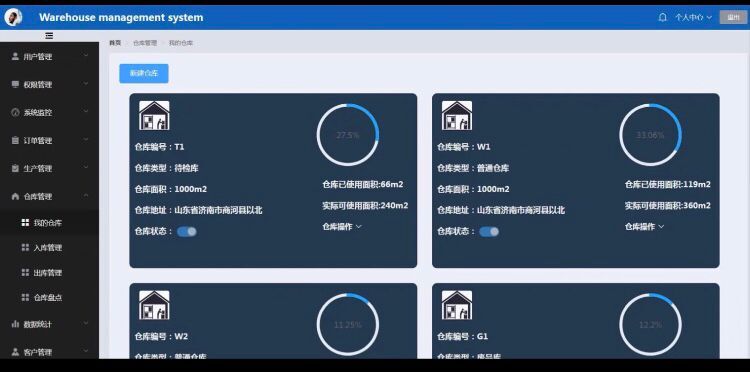Click warehouse G1 building icon
The height and width of the screenshot is (372, 750).
pyautogui.click(x=457, y=305)
